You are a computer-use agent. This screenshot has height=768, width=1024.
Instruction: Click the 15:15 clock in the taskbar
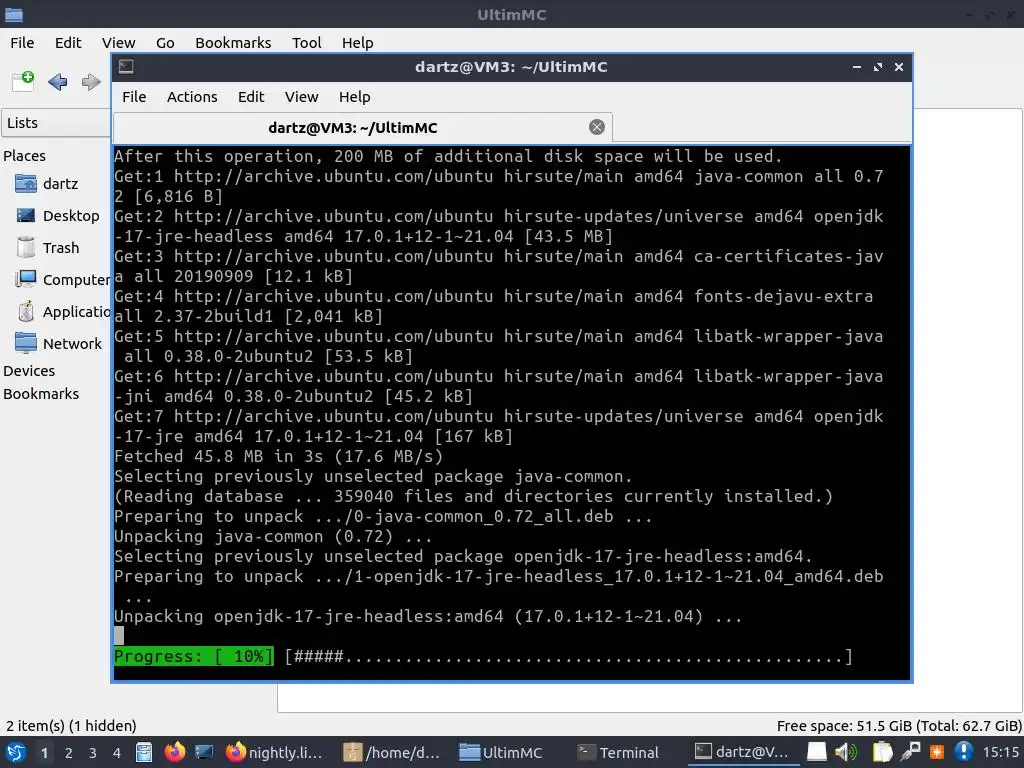(1000, 753)
